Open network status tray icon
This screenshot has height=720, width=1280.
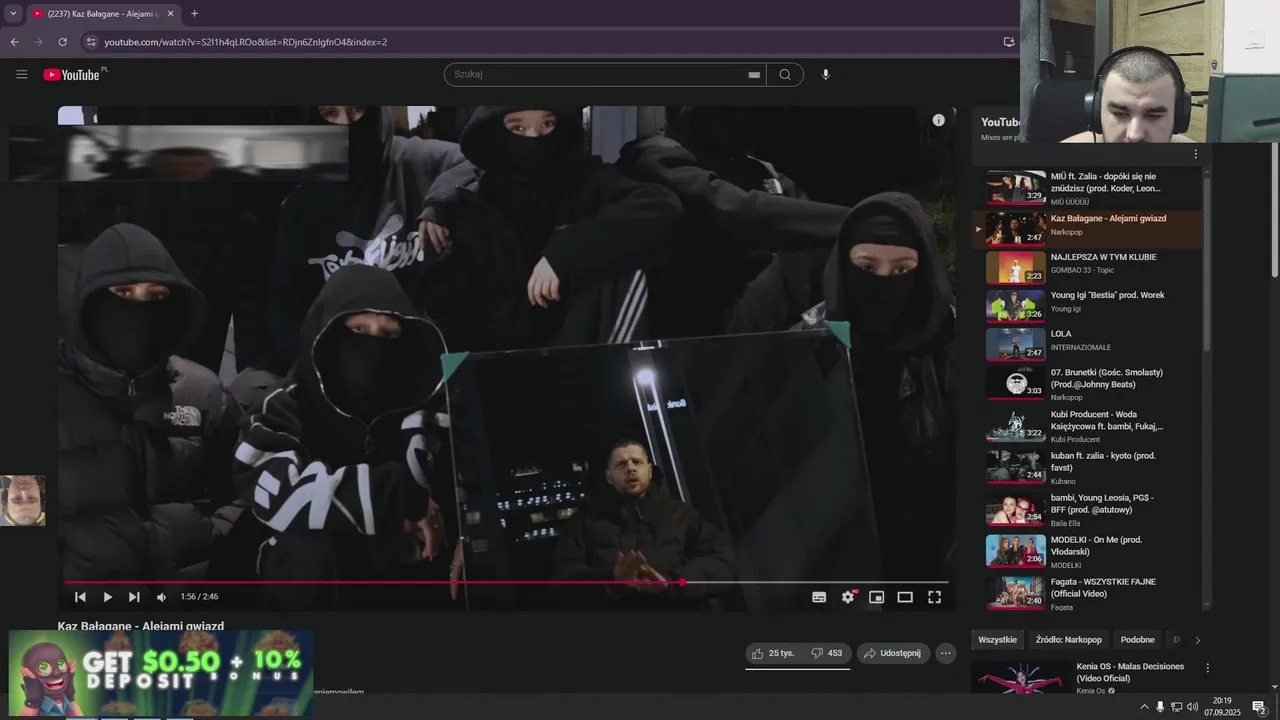pyautogui.click(x=1177, y=707)
